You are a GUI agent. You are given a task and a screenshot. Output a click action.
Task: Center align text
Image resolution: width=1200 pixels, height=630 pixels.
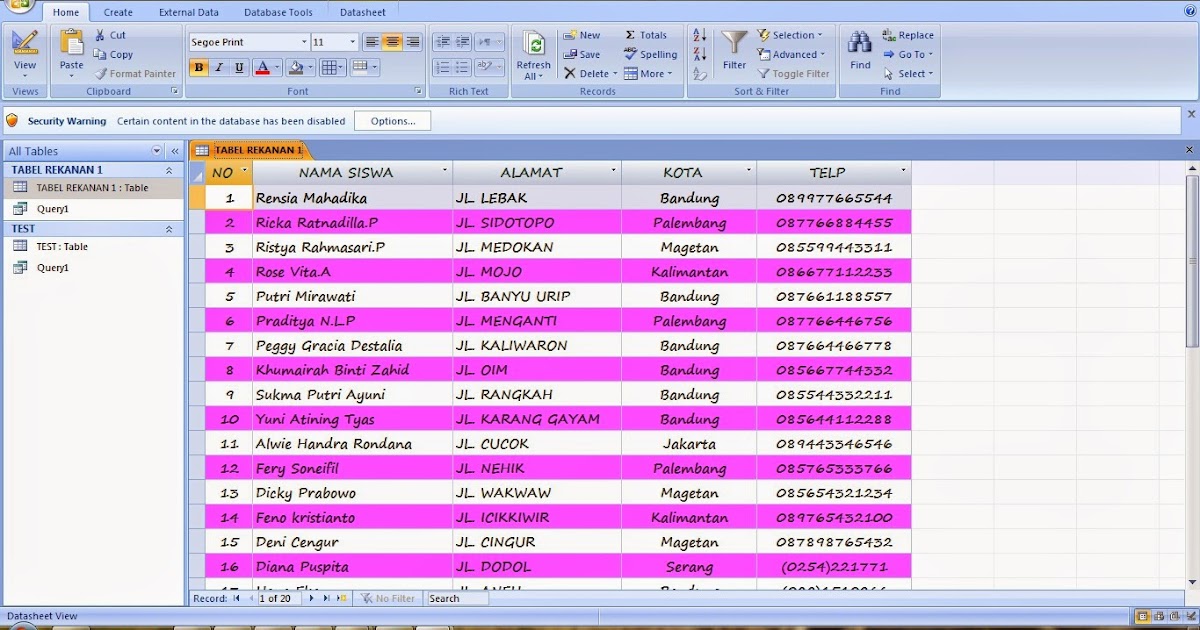pyautogui.click(x=392, y=42)
